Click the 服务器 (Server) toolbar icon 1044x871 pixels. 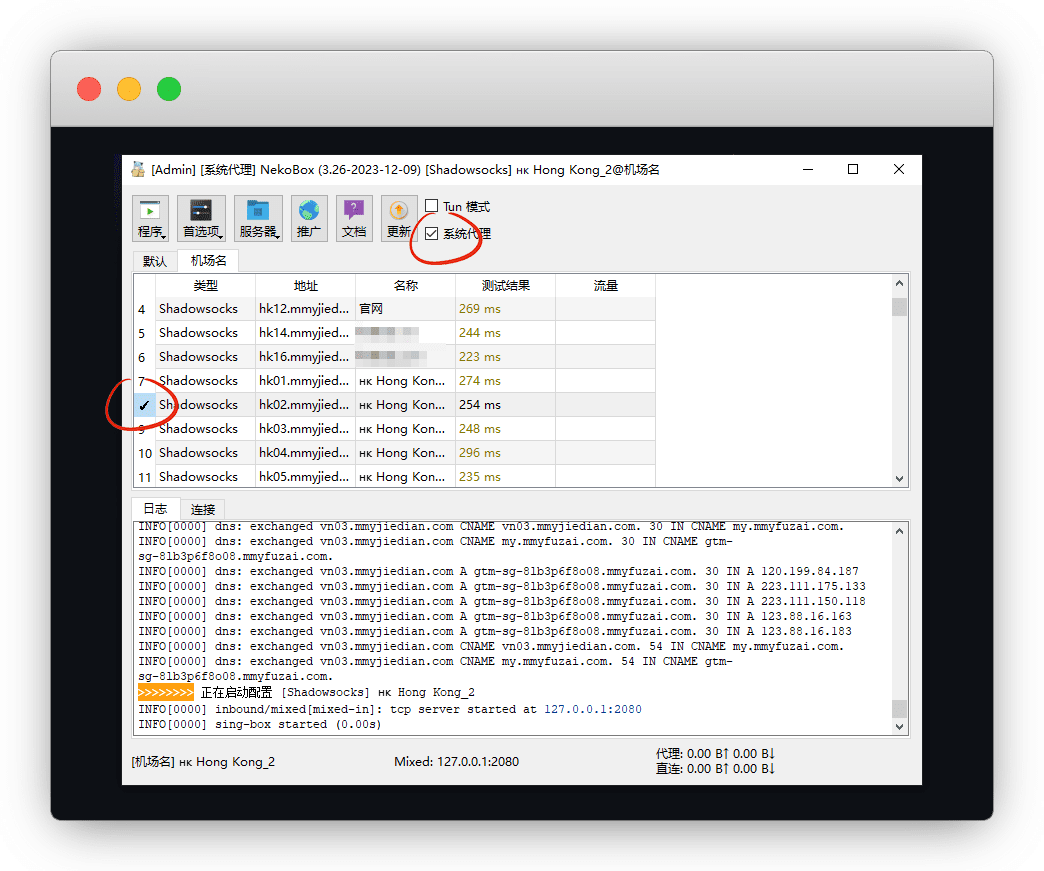[258, 218]
